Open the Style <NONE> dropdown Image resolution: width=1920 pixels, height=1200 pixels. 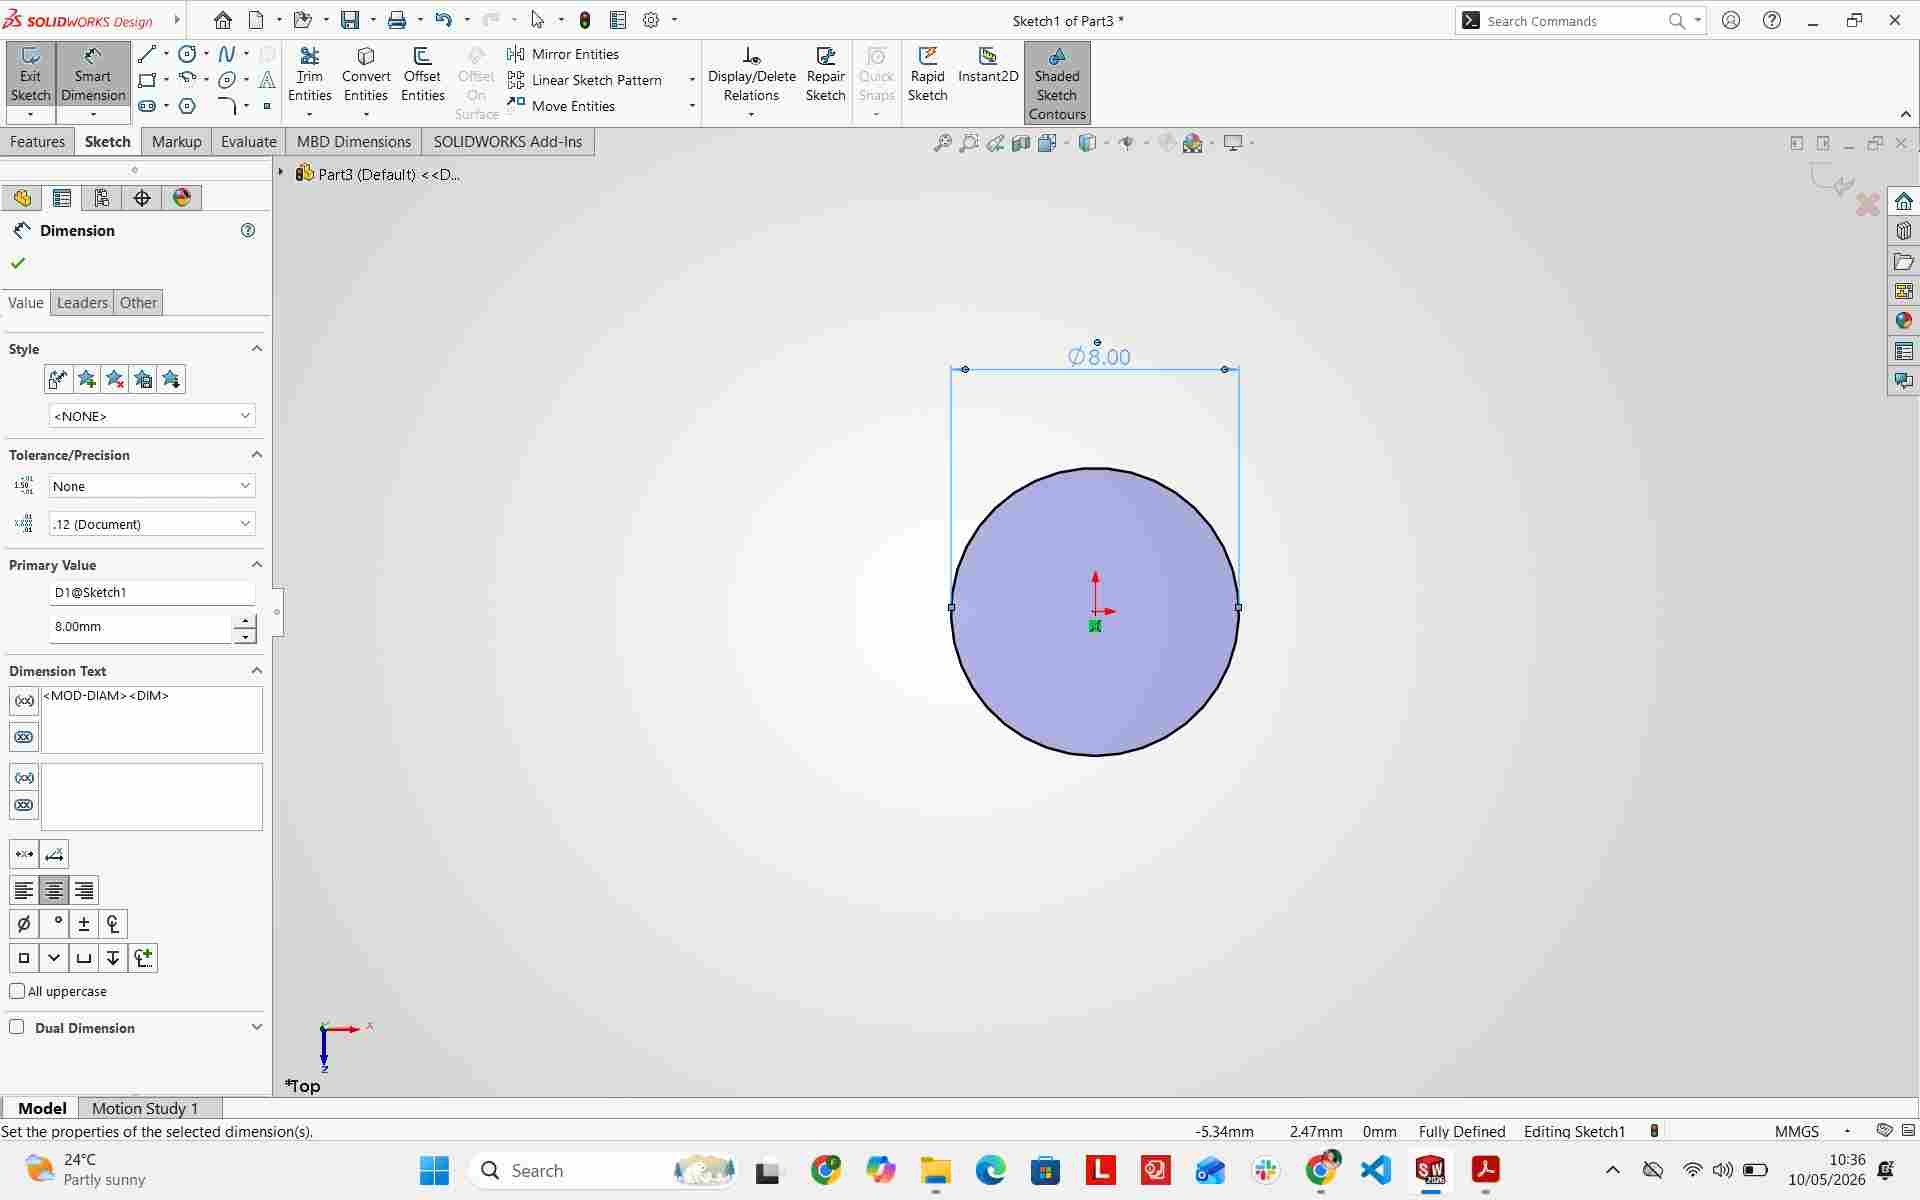[152, 416]
